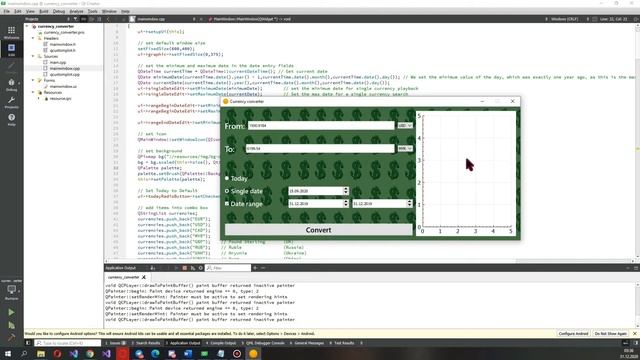The image size is (640, 360).
Task: Open the Welcome mode in Qt Creator sidebar
Action: tap(11, 32)
